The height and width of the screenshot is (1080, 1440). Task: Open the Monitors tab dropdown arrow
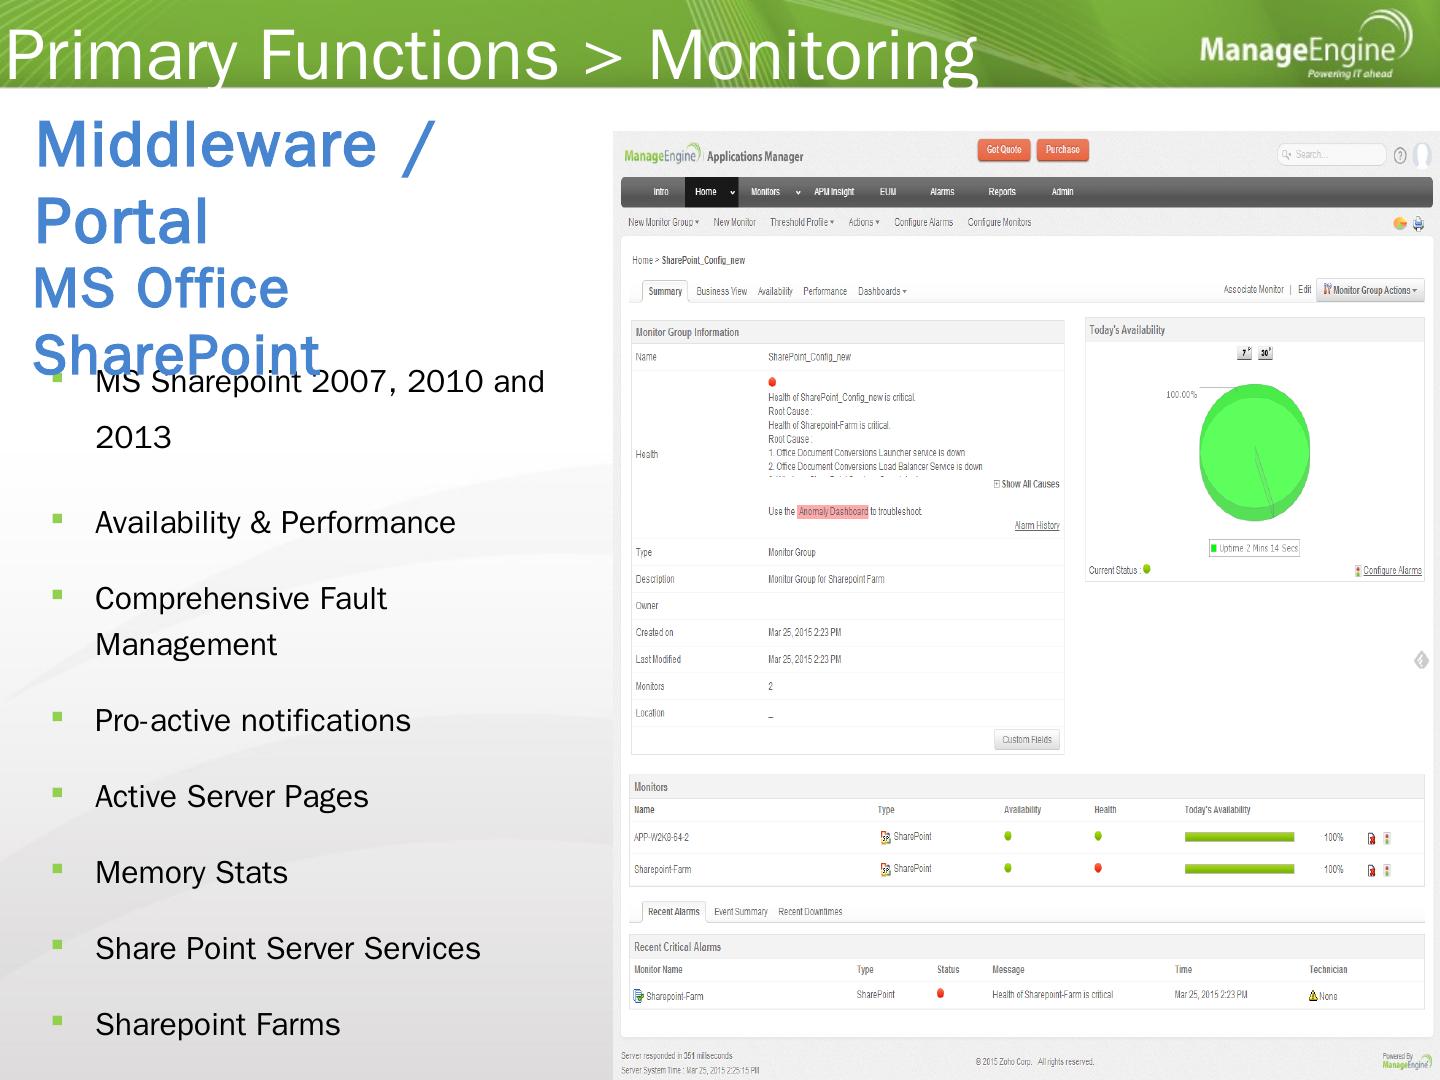[x=798, y=192]
